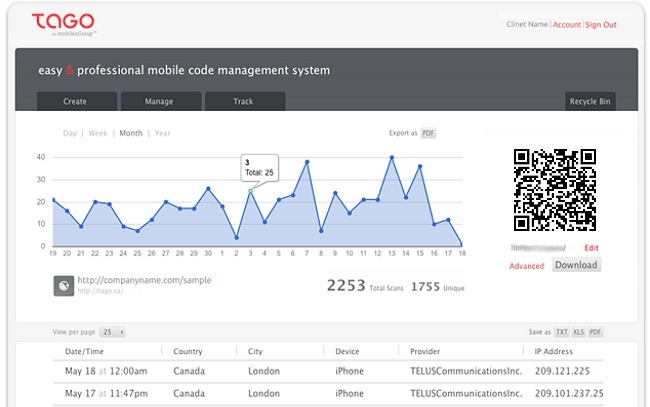Open the Recycle Bin
650x407 pixels.
(x=589, y=101)
